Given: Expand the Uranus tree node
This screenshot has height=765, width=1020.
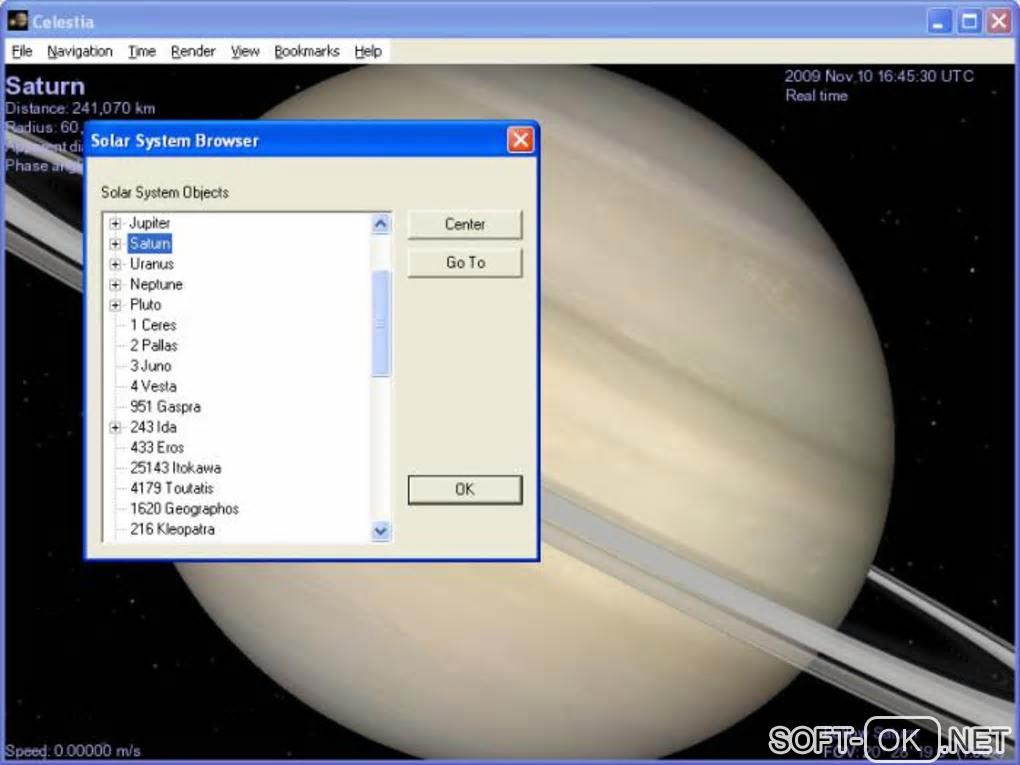Looking at the screenshot, I should pos(115,265).
